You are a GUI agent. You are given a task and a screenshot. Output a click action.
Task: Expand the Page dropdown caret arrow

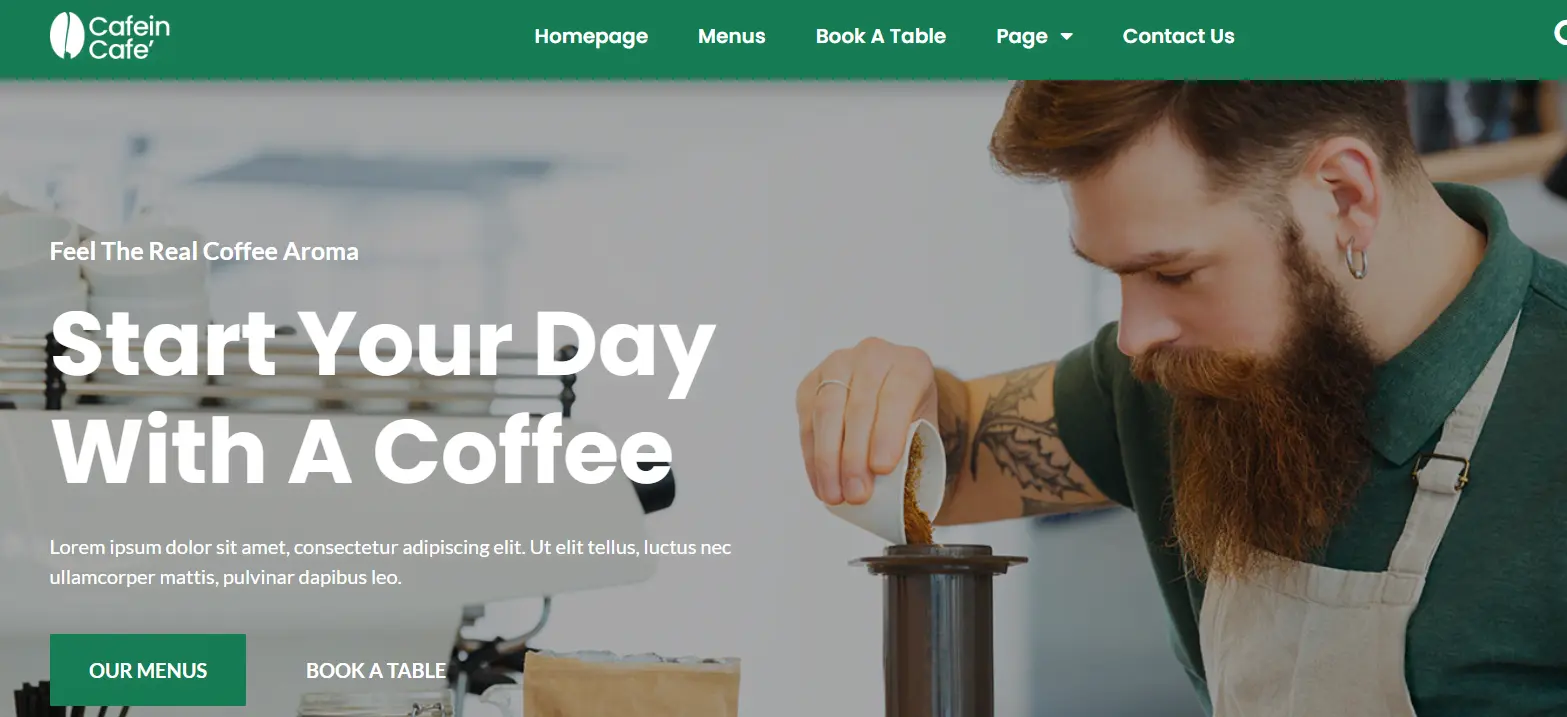(1066, 37)
